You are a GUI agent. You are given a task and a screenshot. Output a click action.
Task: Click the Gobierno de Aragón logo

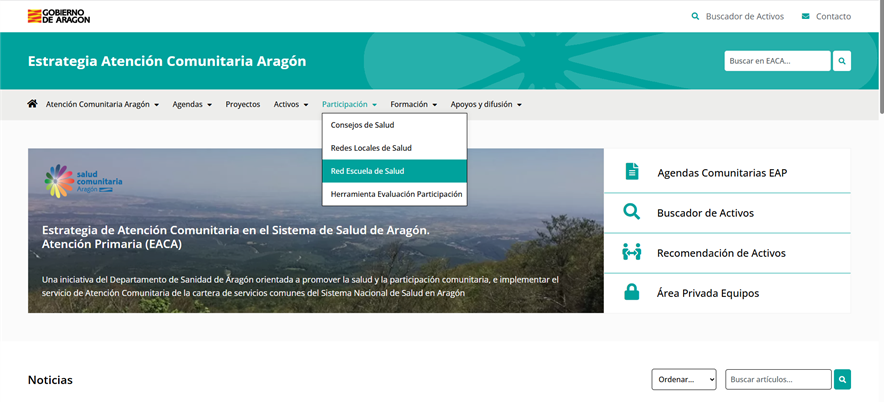click(x=58, y=16)
